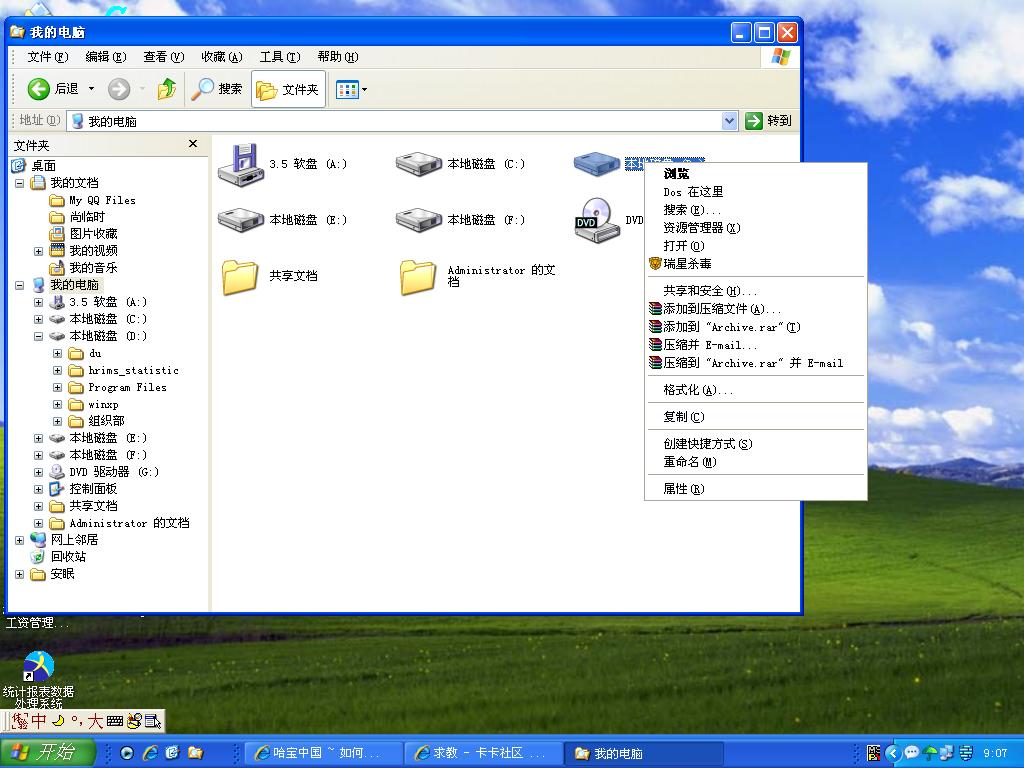This screenshot has width=1024, height=768.
Task: Select 桌面 in folder tree
Action: tap(43, 166)
